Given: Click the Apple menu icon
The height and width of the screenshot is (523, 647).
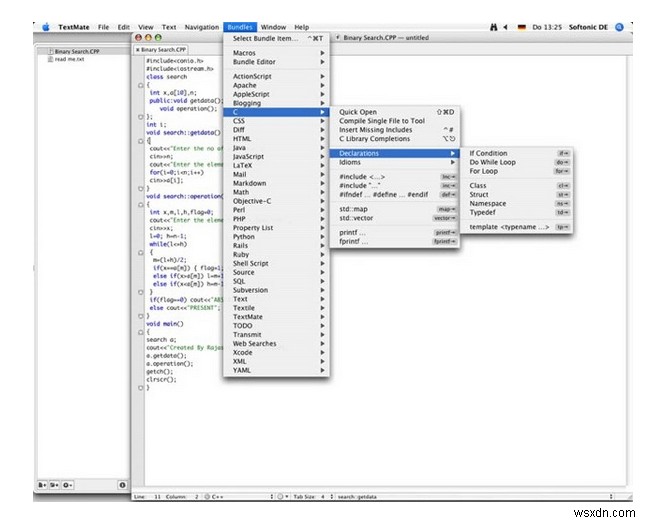Looking at the screenshot, I should [x=44, y=26].
